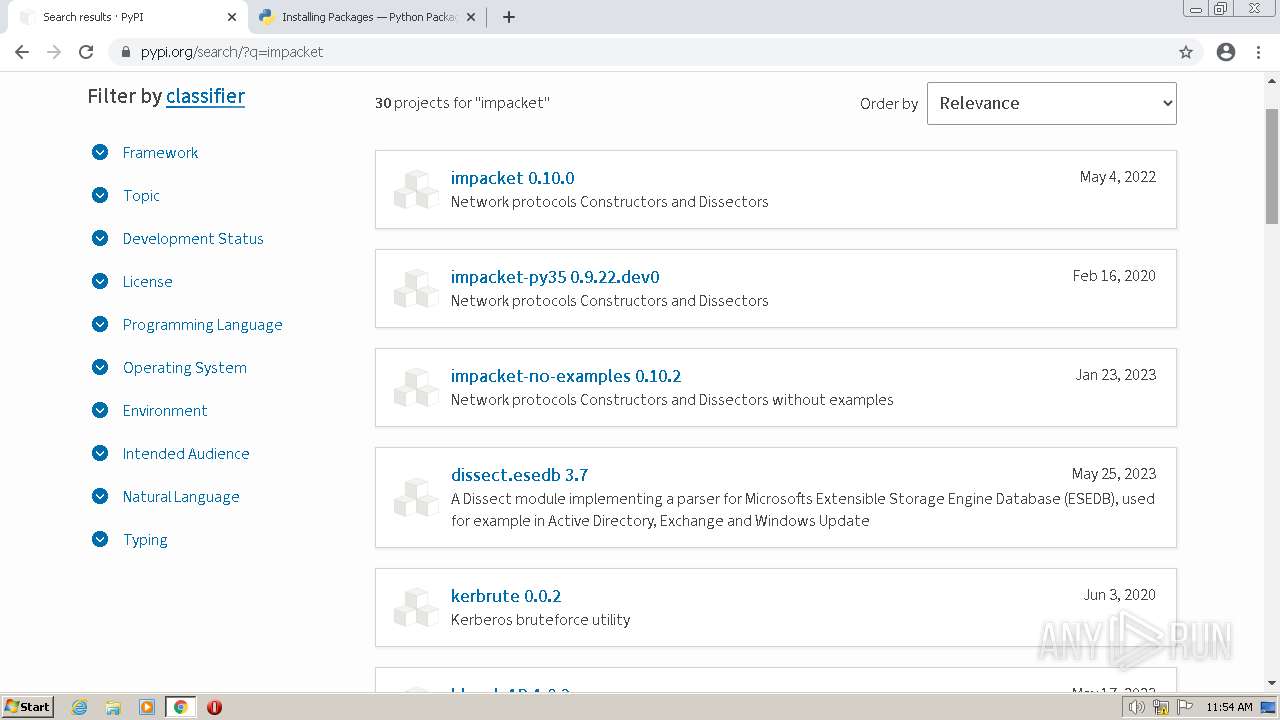
Task: Expand the Topic filter chevron
Action: 100,195
